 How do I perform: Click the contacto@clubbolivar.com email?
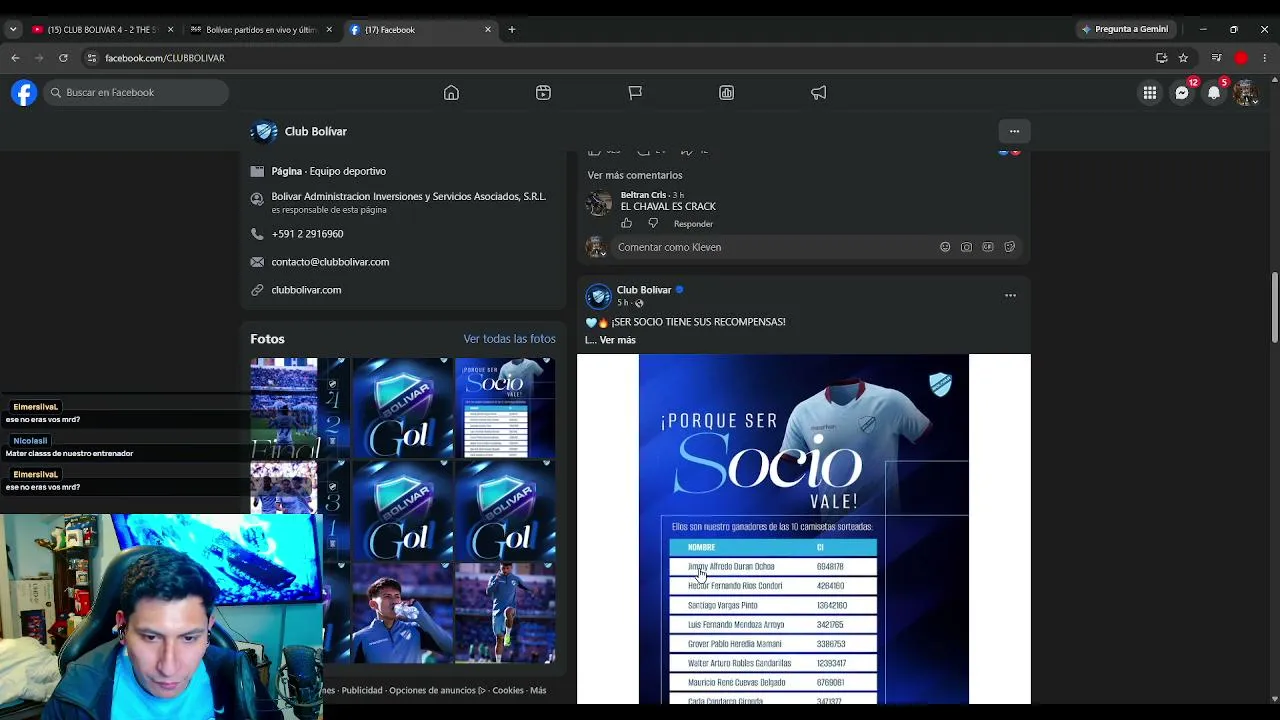(330, 262)
